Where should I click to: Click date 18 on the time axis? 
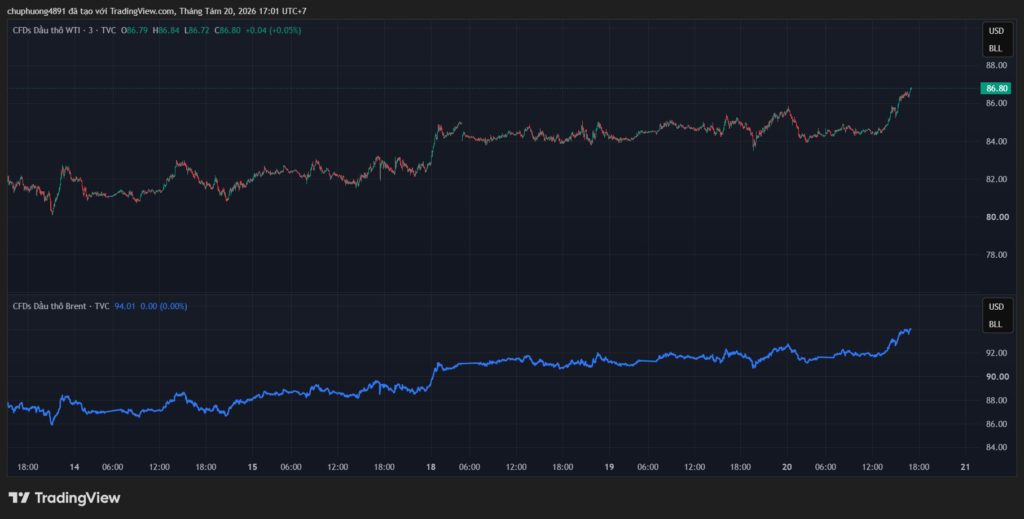coord(430,467)
